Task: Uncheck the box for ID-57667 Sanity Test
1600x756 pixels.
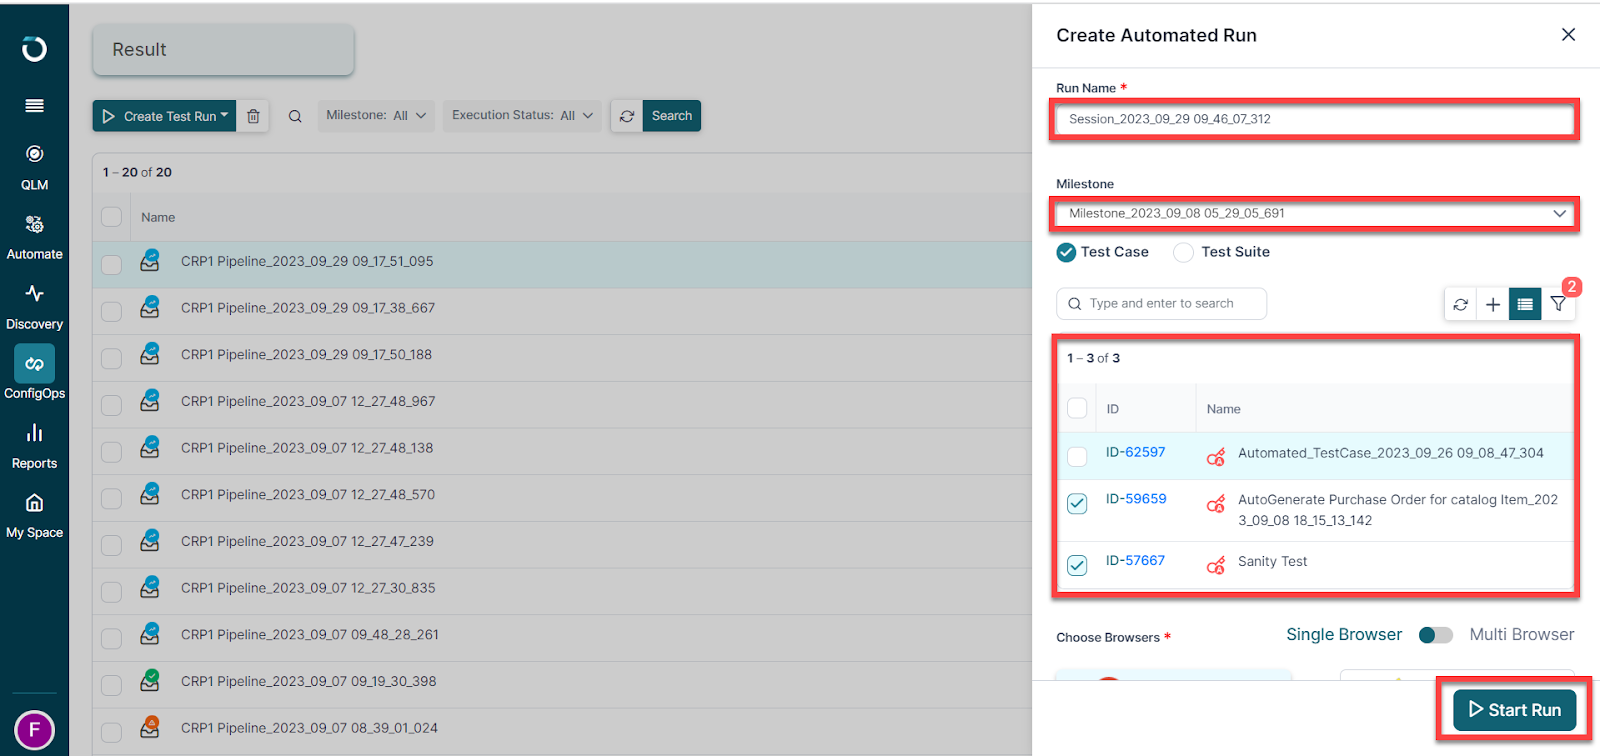Action: [1077, 566]
